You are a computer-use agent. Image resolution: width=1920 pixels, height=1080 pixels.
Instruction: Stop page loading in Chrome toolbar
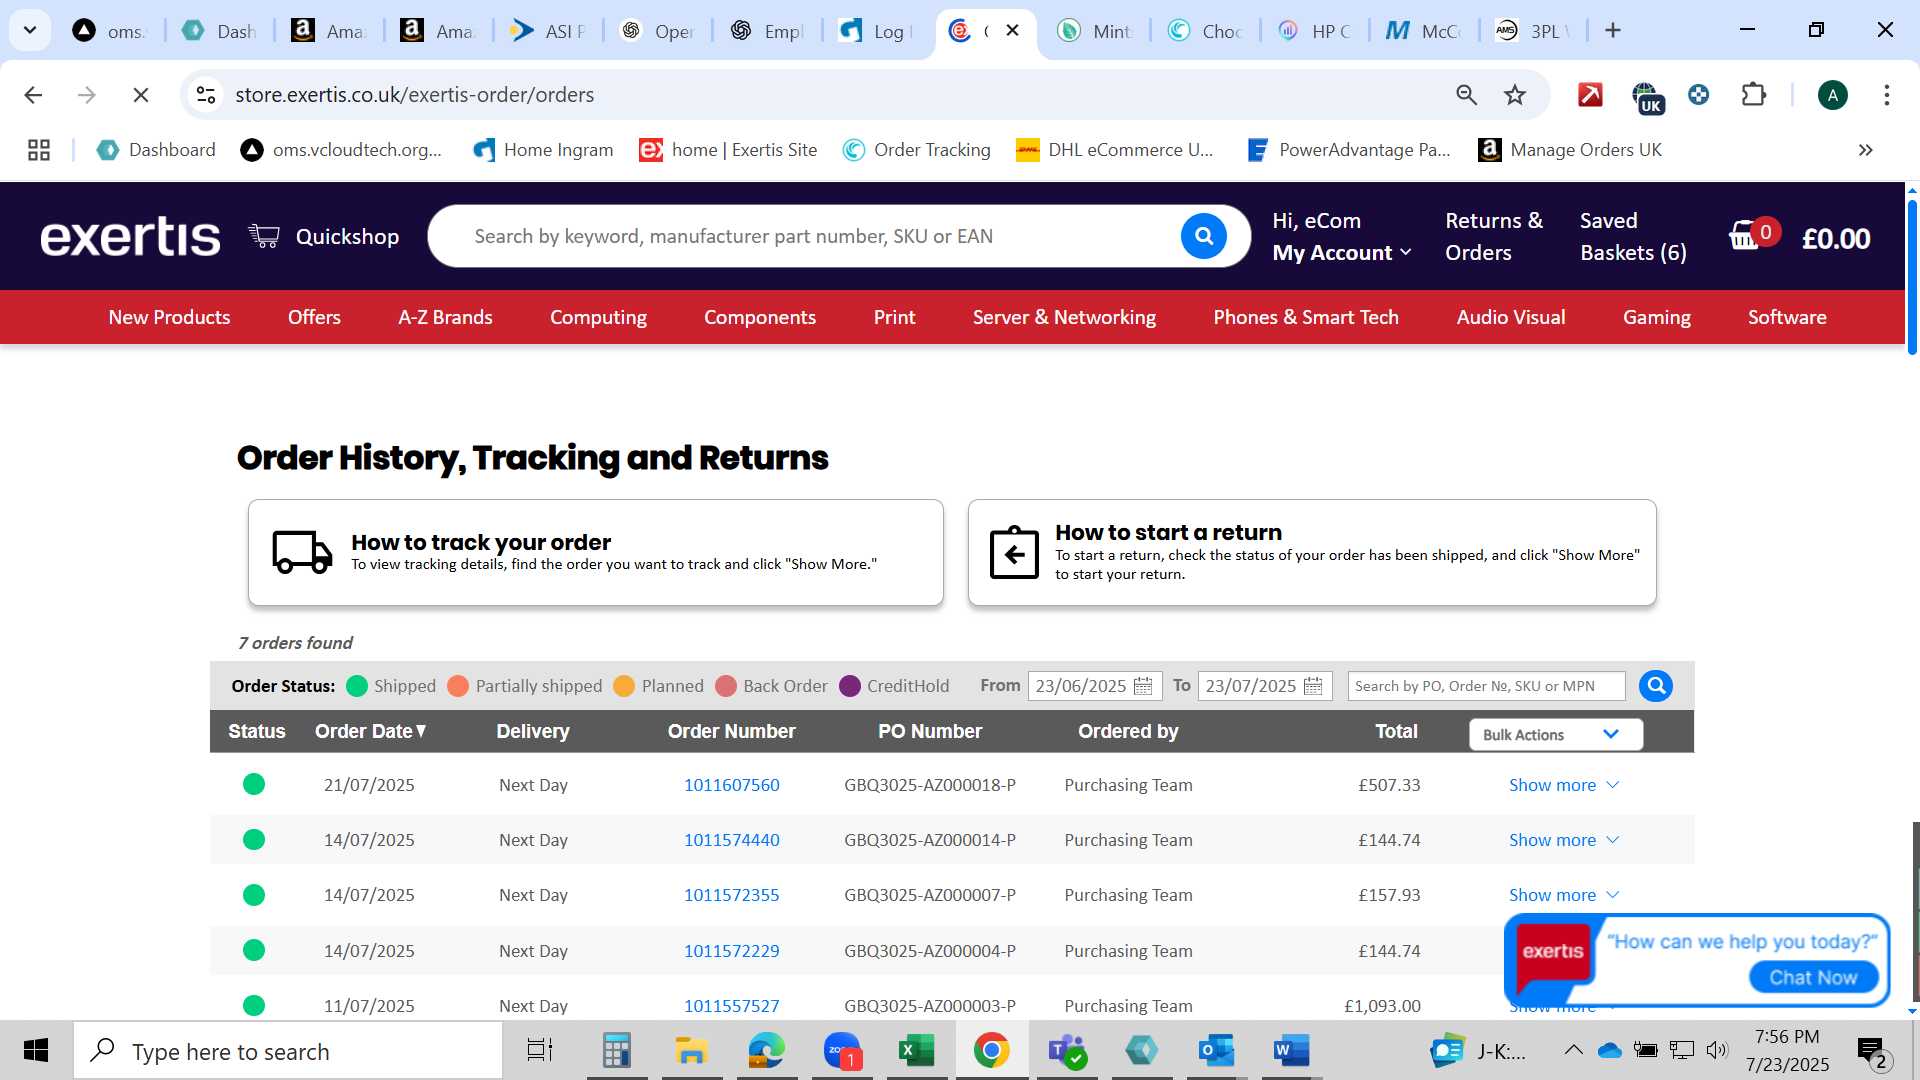point(141,95)
